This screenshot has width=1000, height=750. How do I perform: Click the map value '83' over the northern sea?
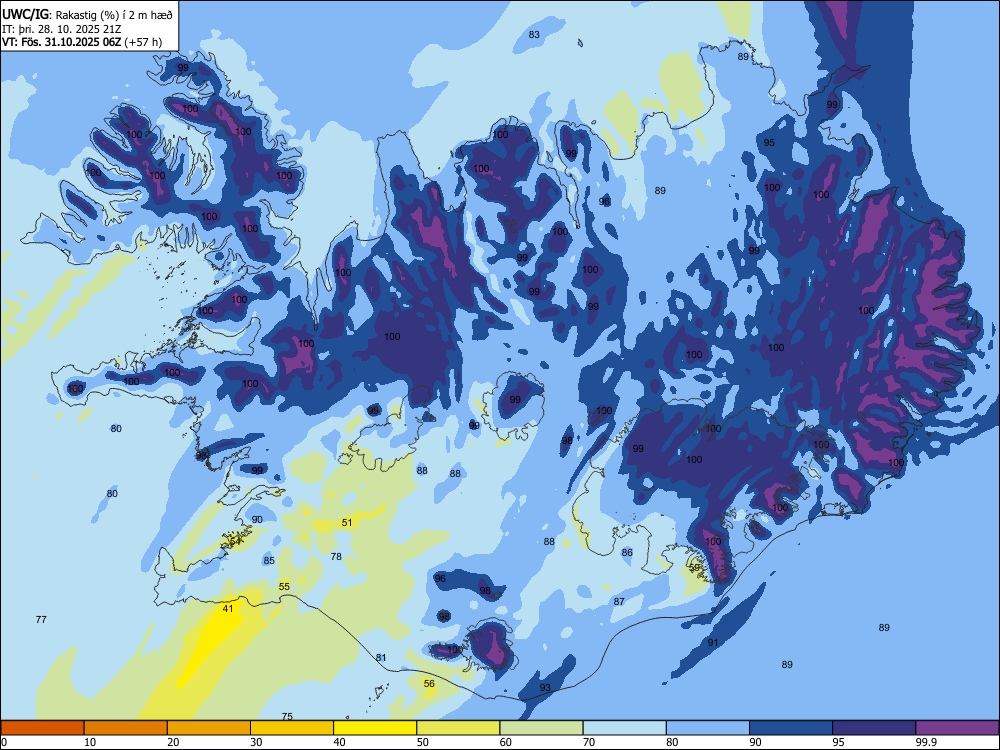tap(534, 34)
